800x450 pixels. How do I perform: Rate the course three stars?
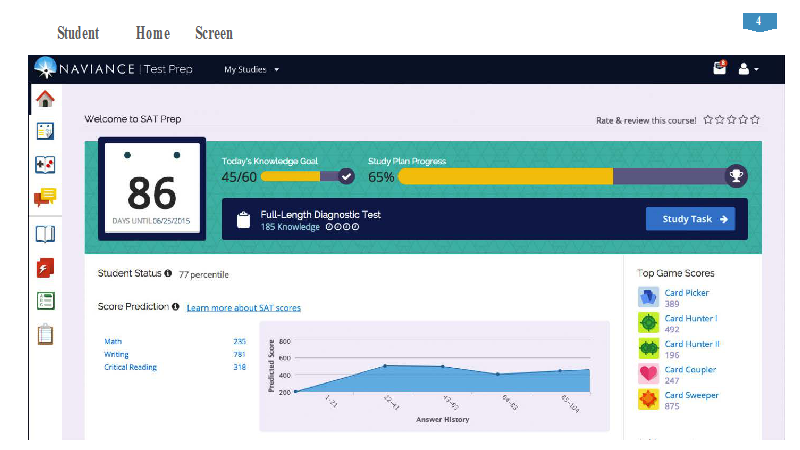(x=732, y=120)
